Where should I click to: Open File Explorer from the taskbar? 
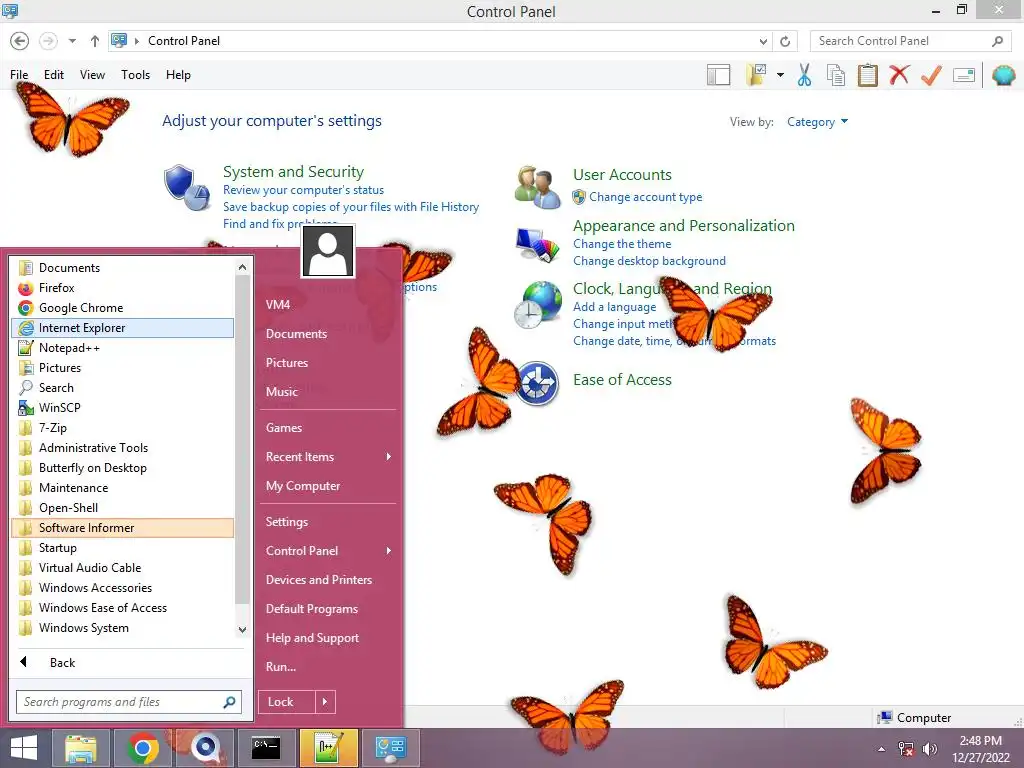(x=81, y=748)
